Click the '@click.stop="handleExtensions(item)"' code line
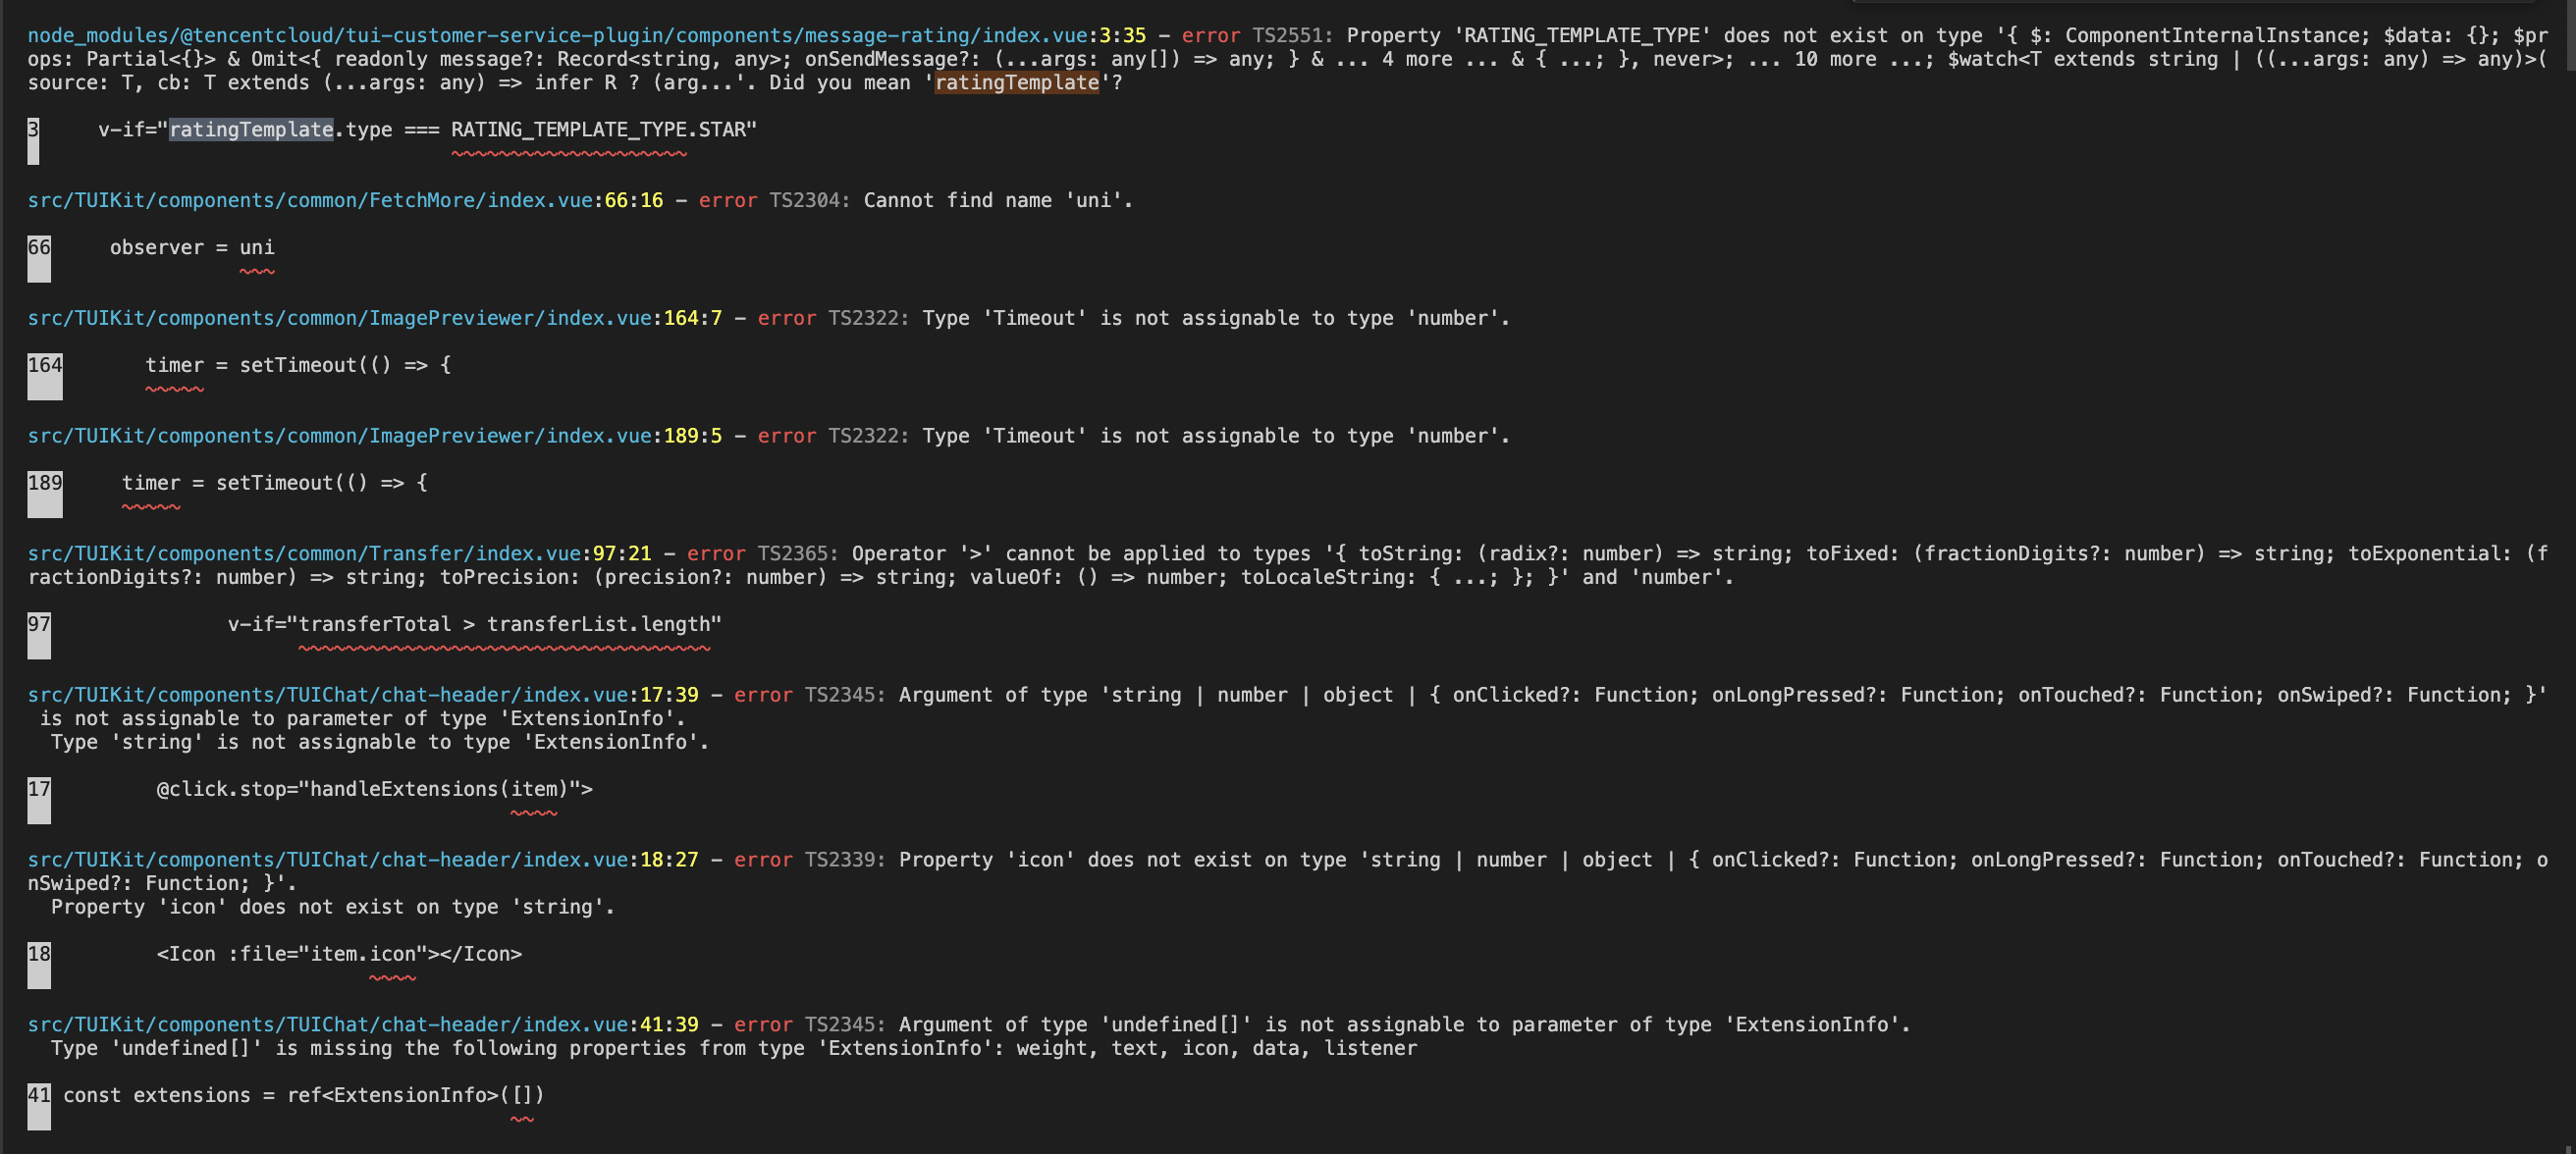Screen dimensions: 2576x1154 click(374, 789)
